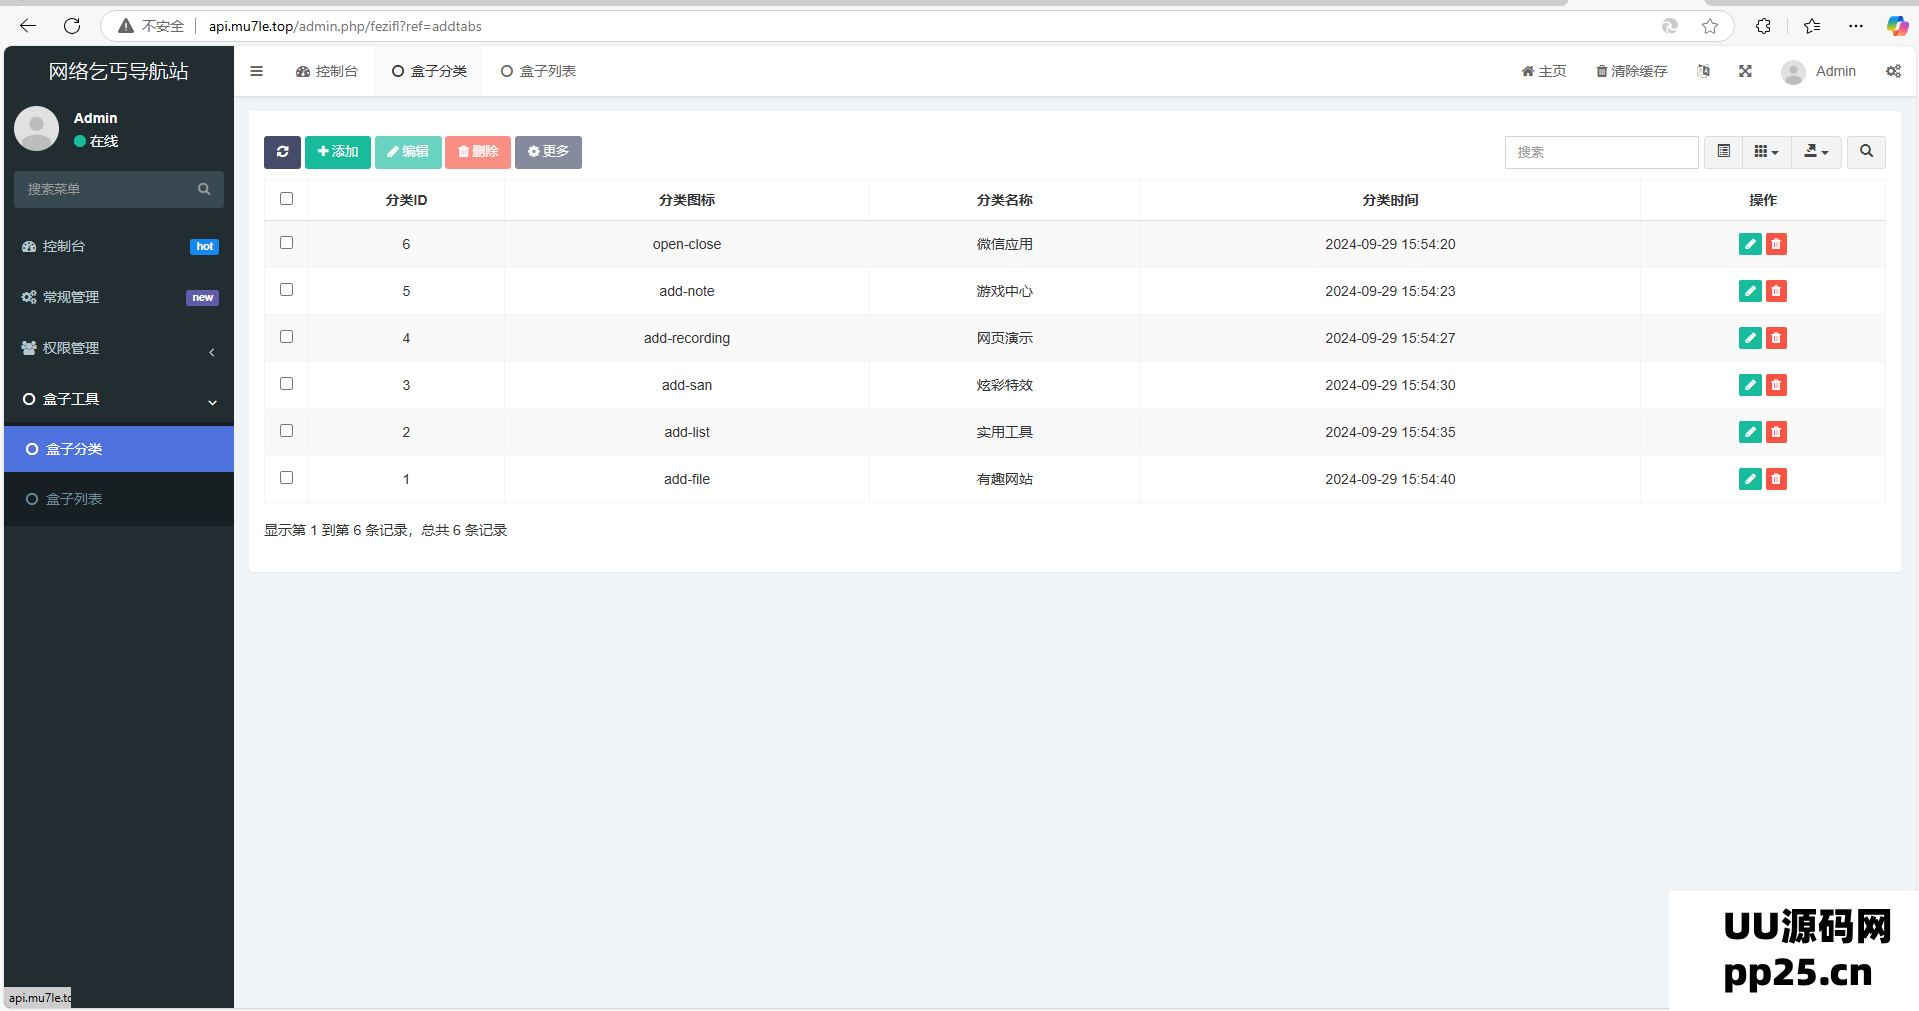Click the 清除缓存 link in header

pyautogui.click(x=1631, y=71)
